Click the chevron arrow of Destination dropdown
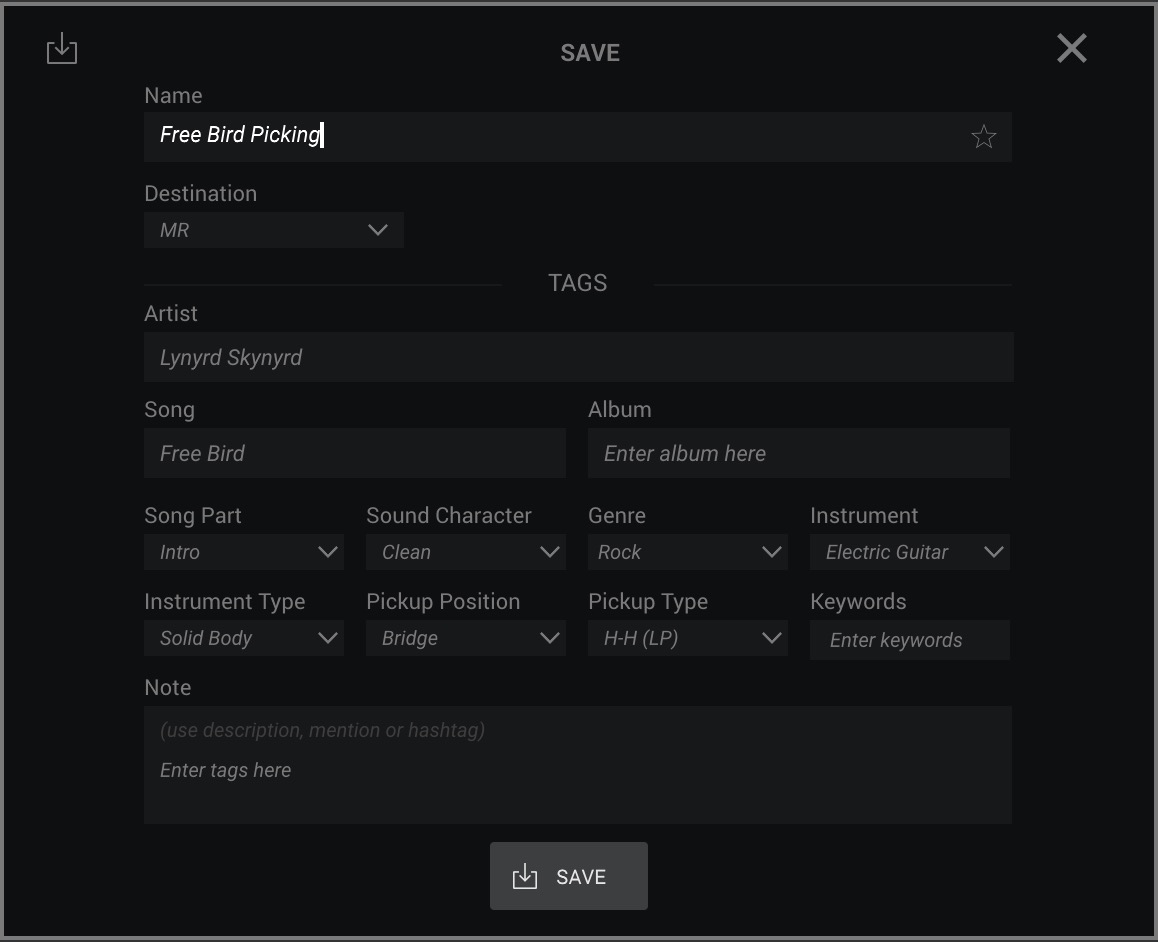 point(377,230)
